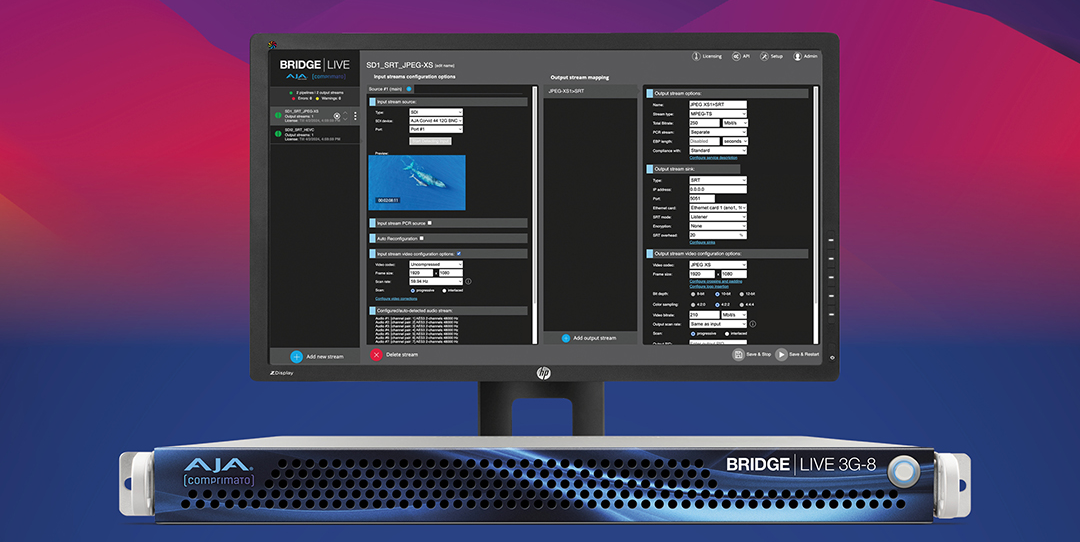Click the Save & Stop disk icon
The height and width of the screenshot is (542, 1080).
tap(738, 355)
